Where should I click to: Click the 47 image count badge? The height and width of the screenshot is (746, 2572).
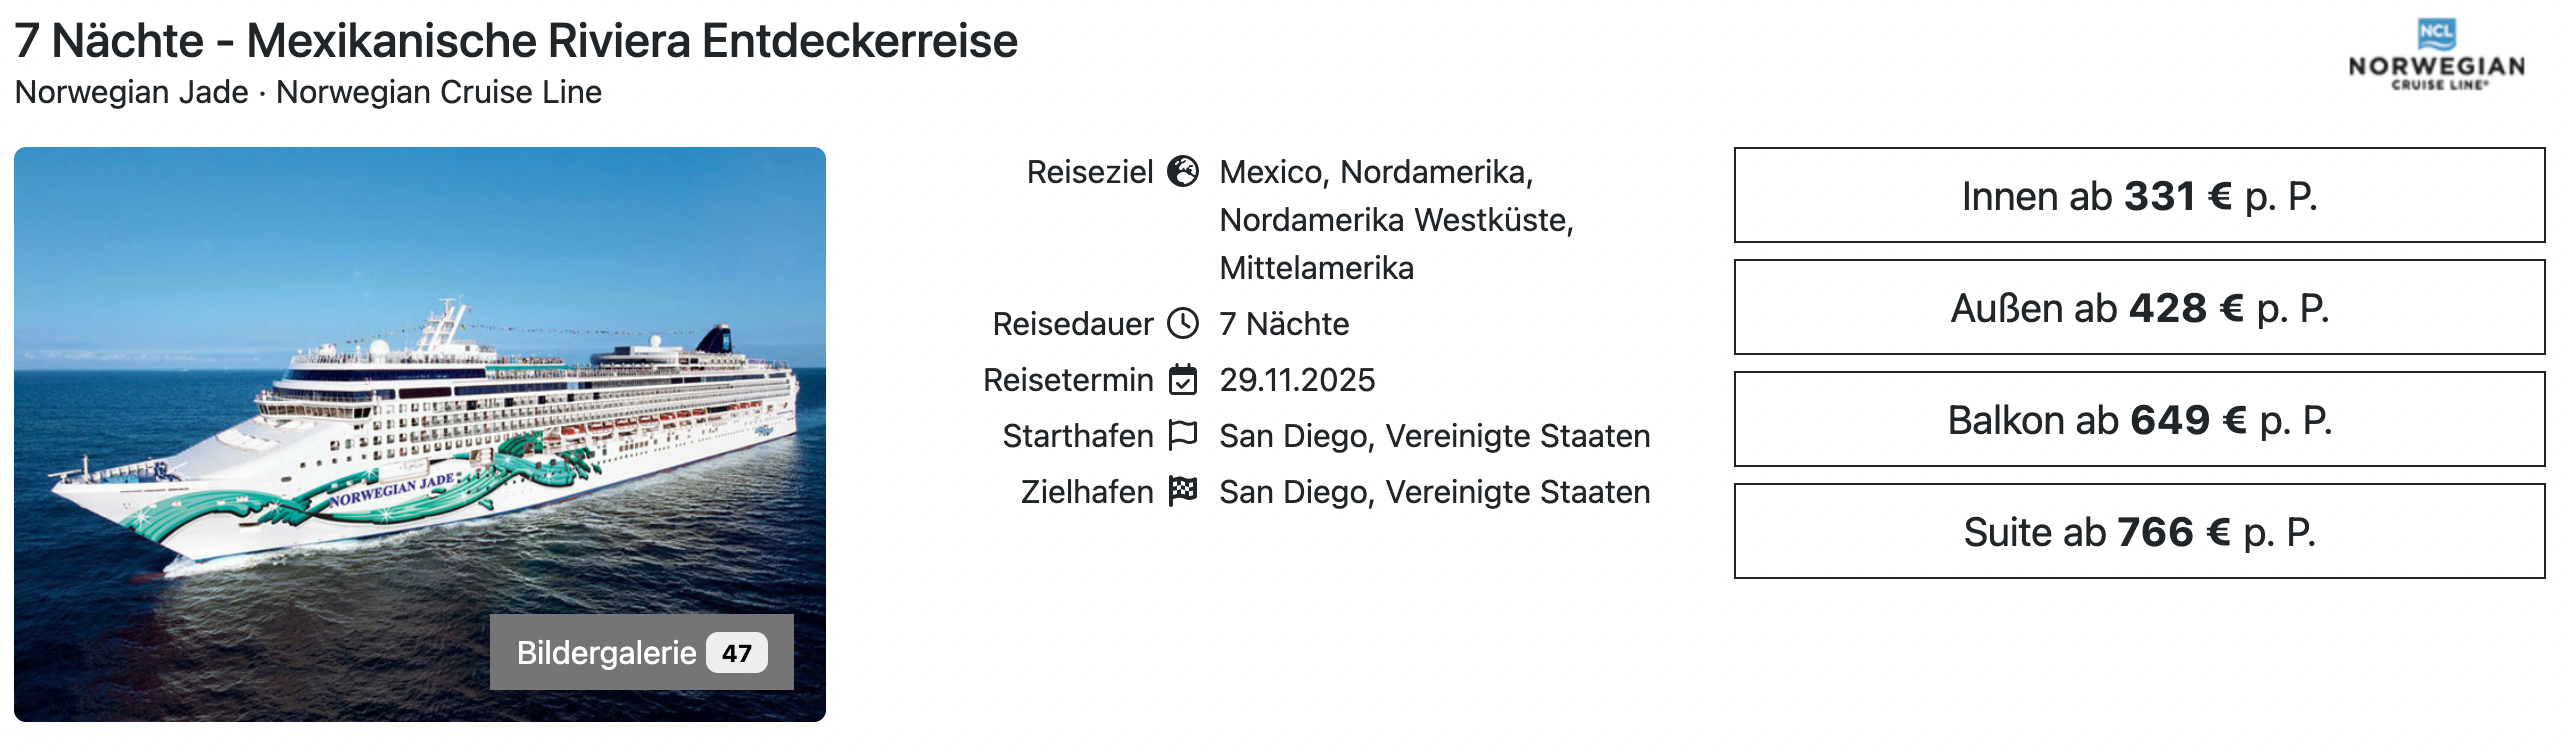tap(737, 653)
